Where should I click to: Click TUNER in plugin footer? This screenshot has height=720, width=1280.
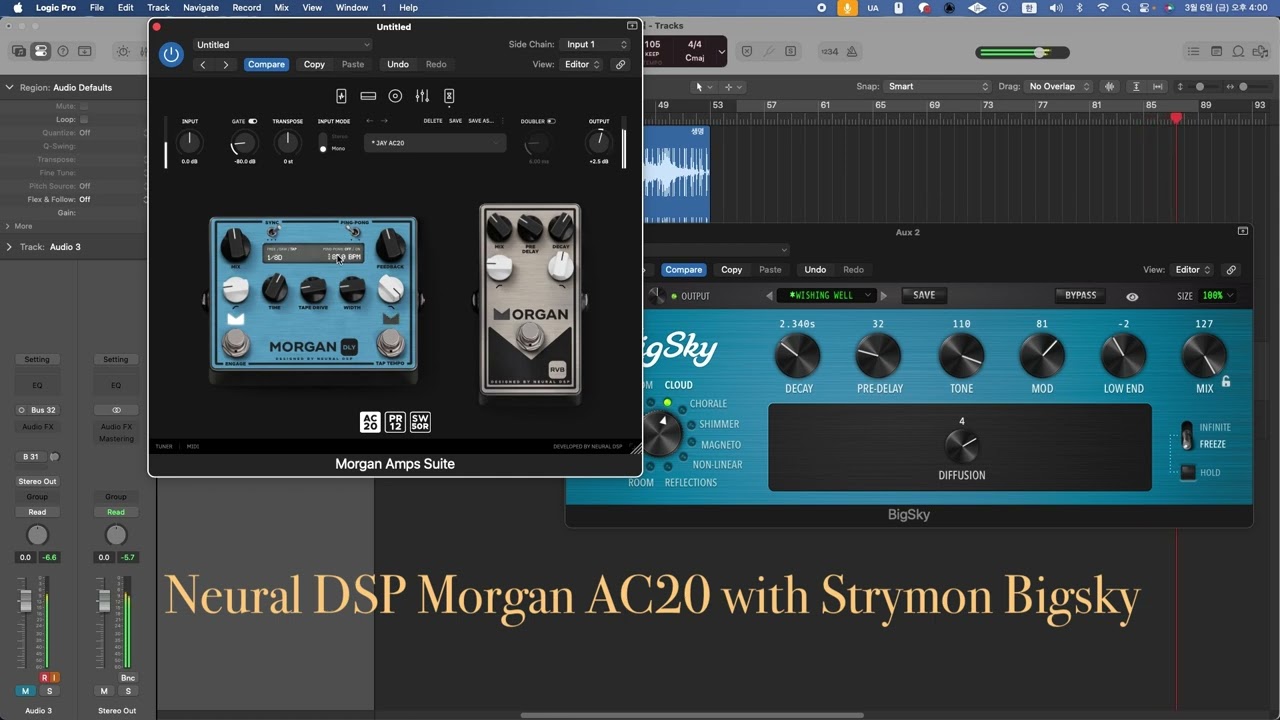[163, 446]
